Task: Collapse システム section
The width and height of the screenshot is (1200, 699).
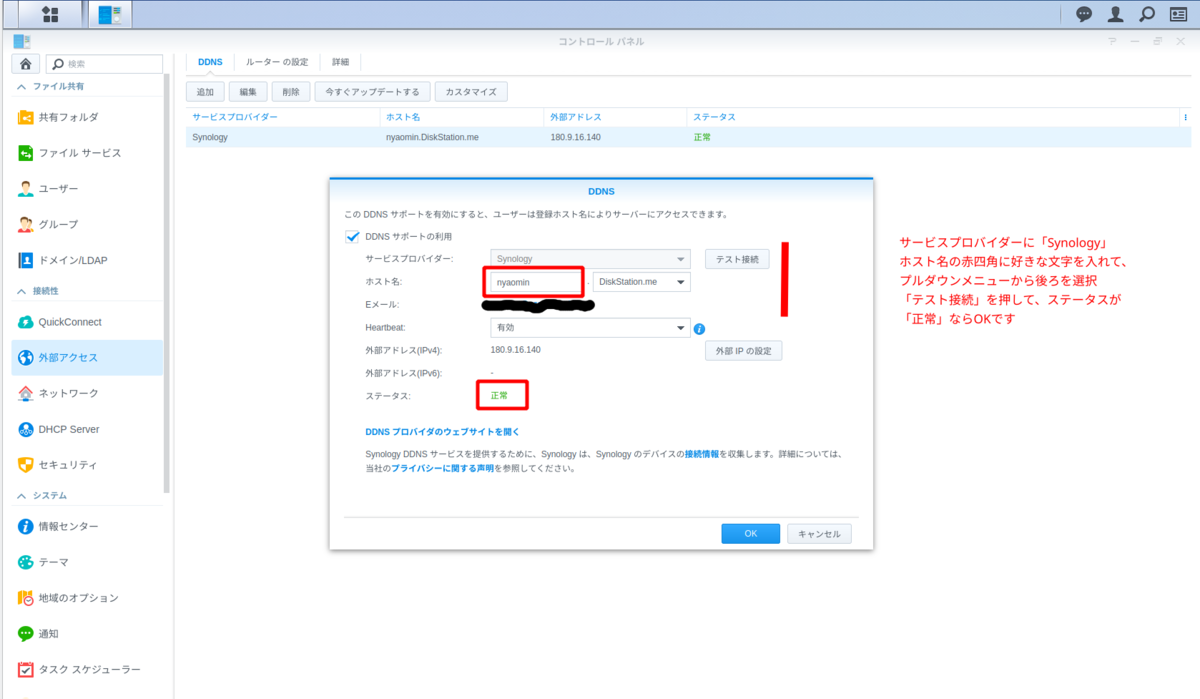Action: 22,496
